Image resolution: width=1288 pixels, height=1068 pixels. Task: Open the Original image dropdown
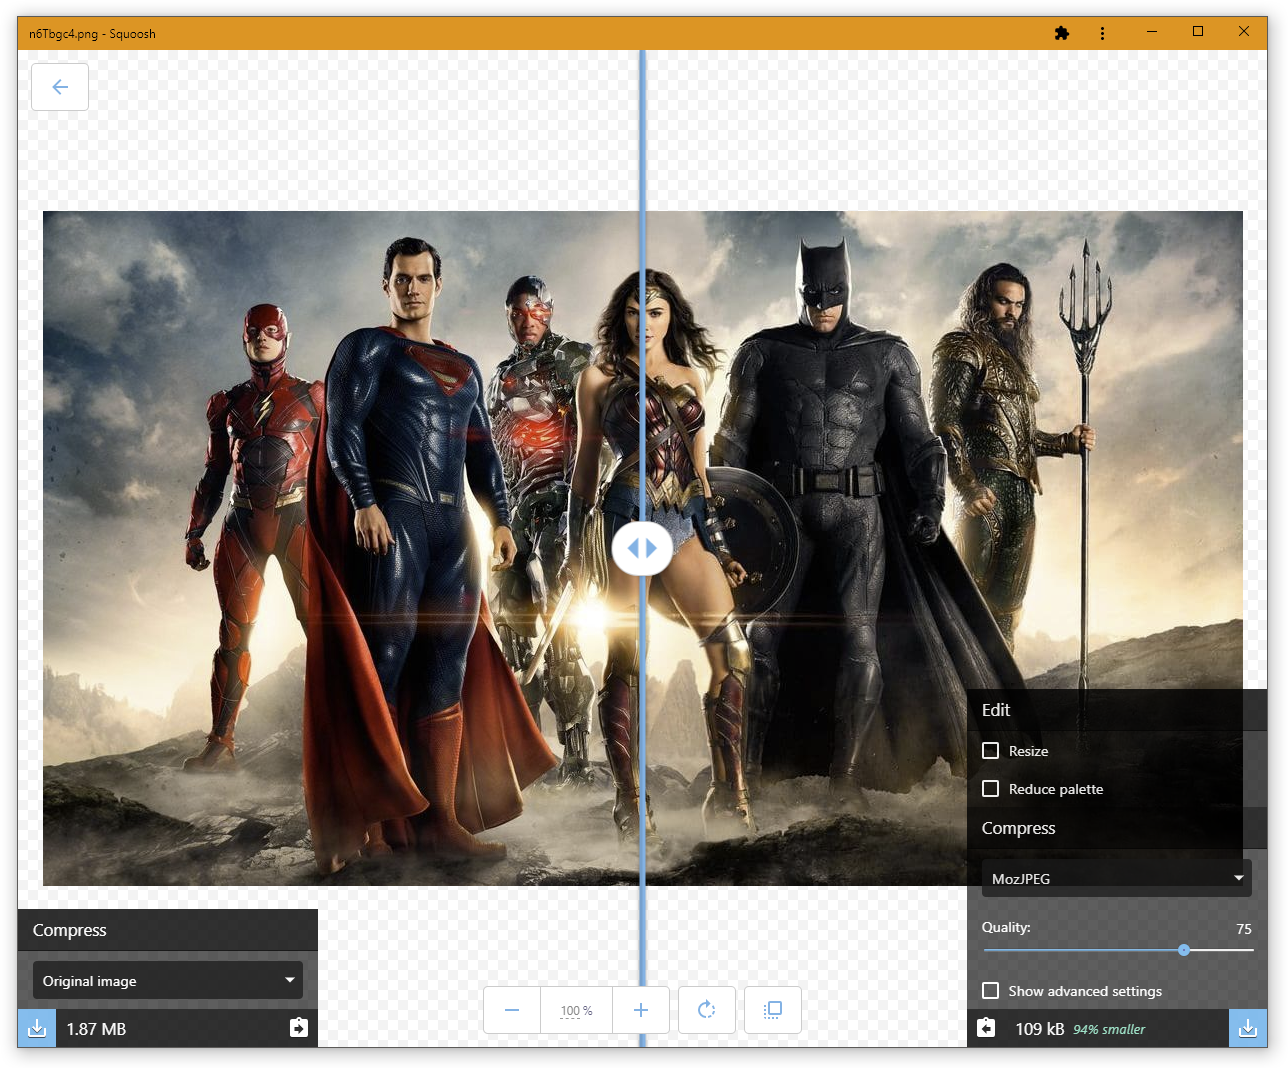point(168,981)
